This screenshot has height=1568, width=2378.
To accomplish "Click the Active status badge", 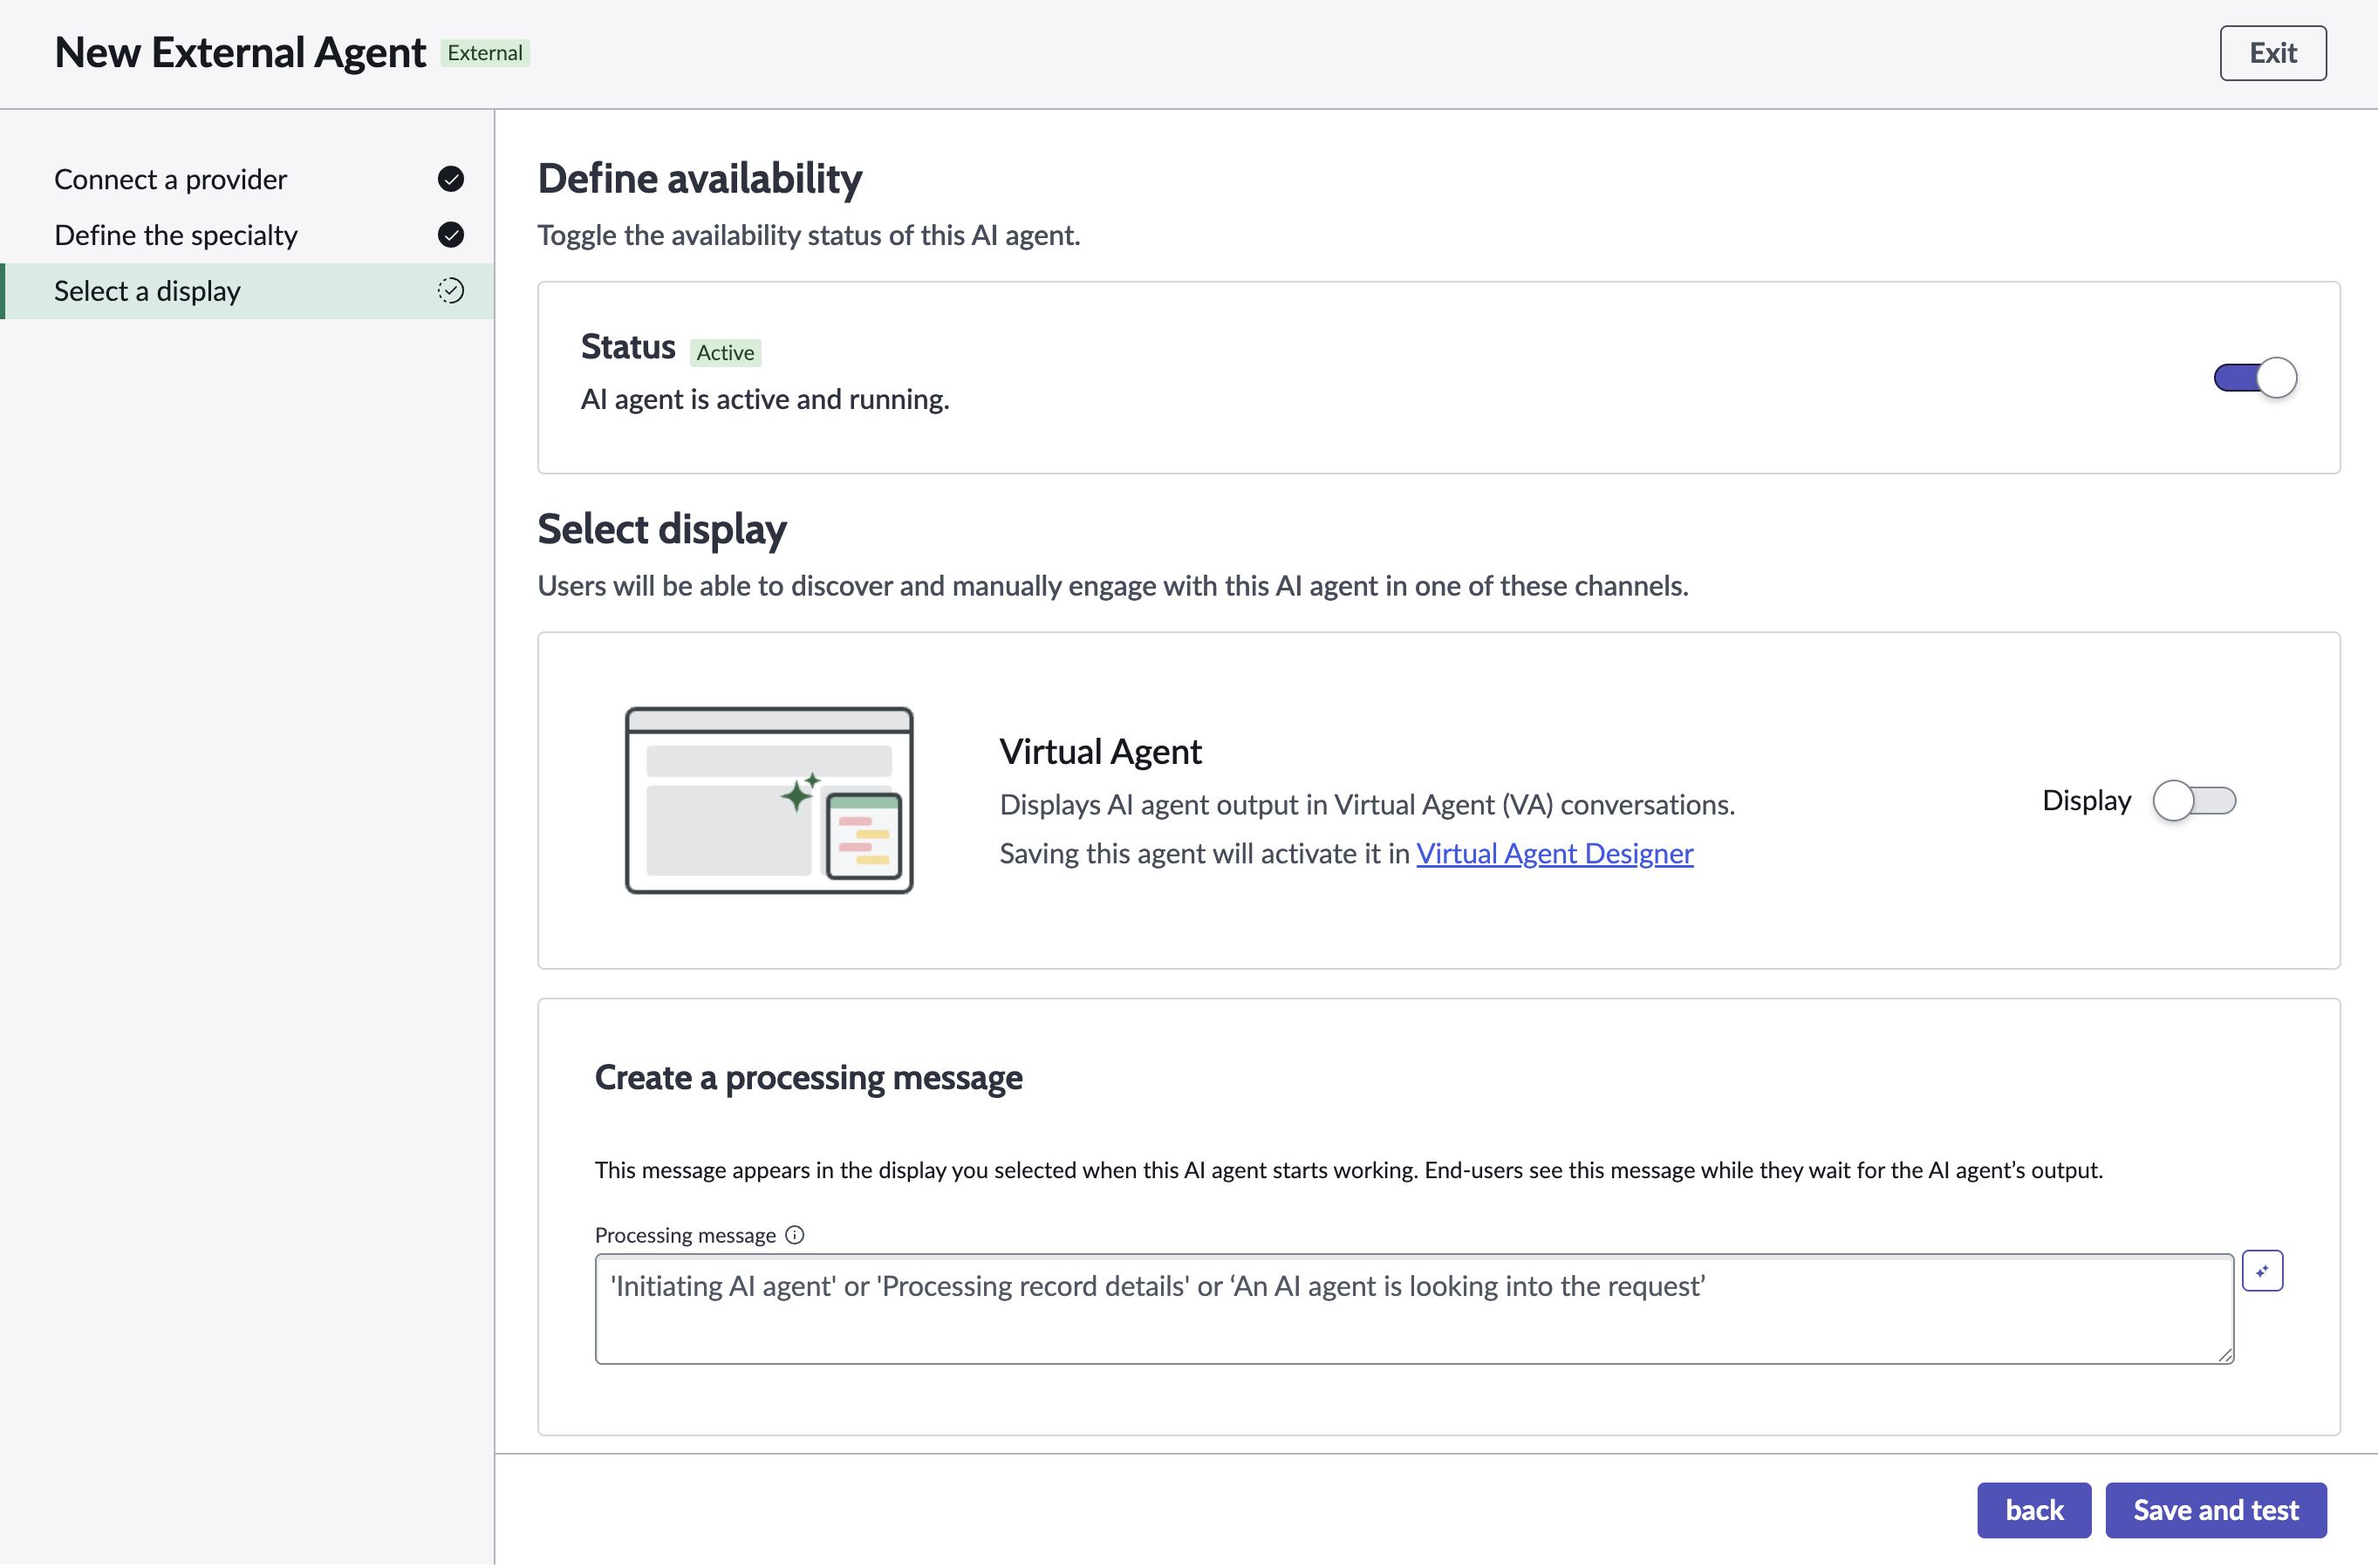I will click(725, 352).
